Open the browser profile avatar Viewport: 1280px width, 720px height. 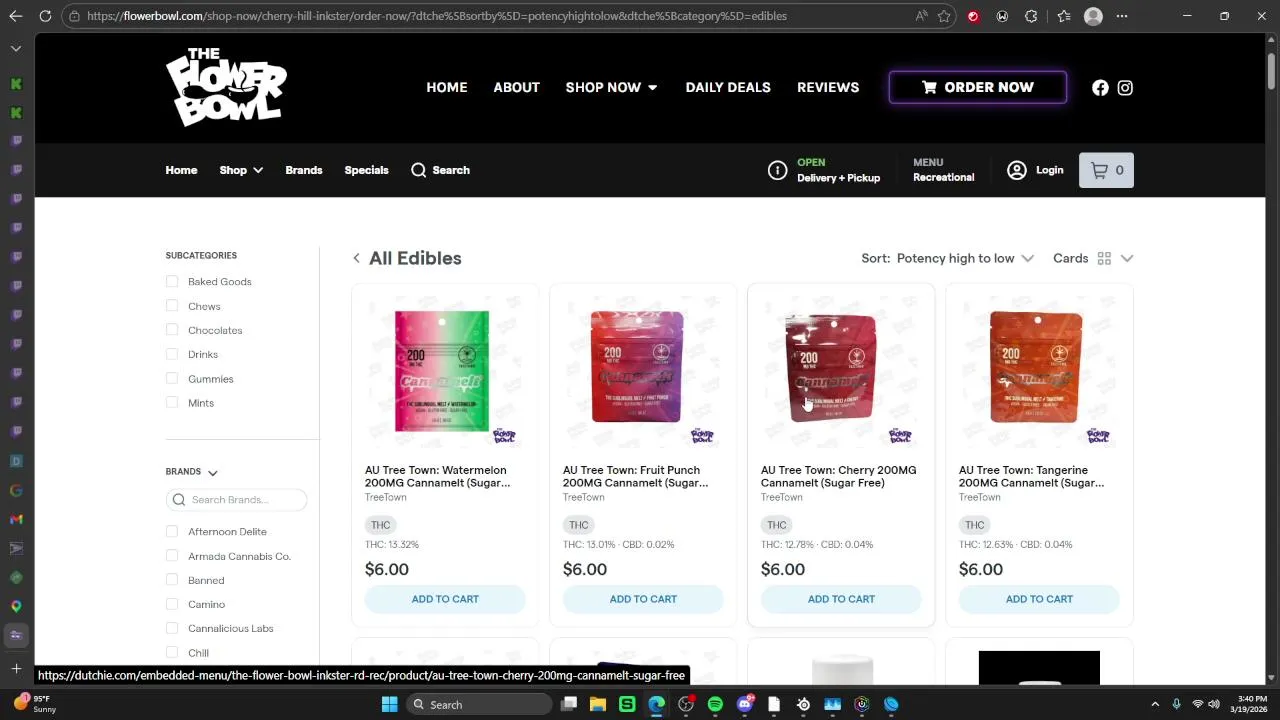coord(1093,16)
